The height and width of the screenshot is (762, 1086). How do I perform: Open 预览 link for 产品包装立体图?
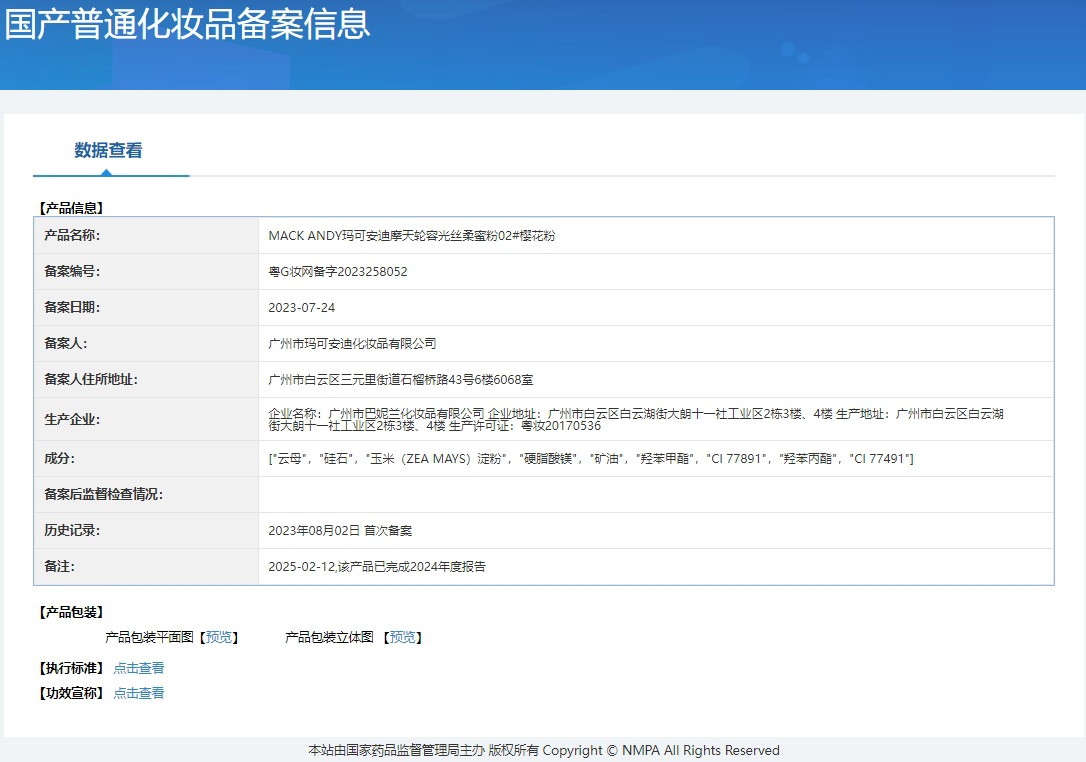click(x=402, y=637)
